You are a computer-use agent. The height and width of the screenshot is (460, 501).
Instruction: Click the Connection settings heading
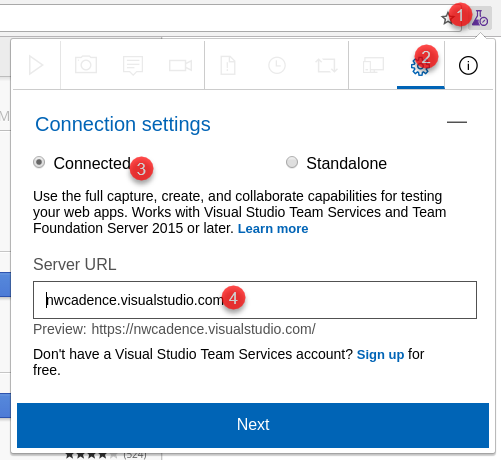point(123,124)
